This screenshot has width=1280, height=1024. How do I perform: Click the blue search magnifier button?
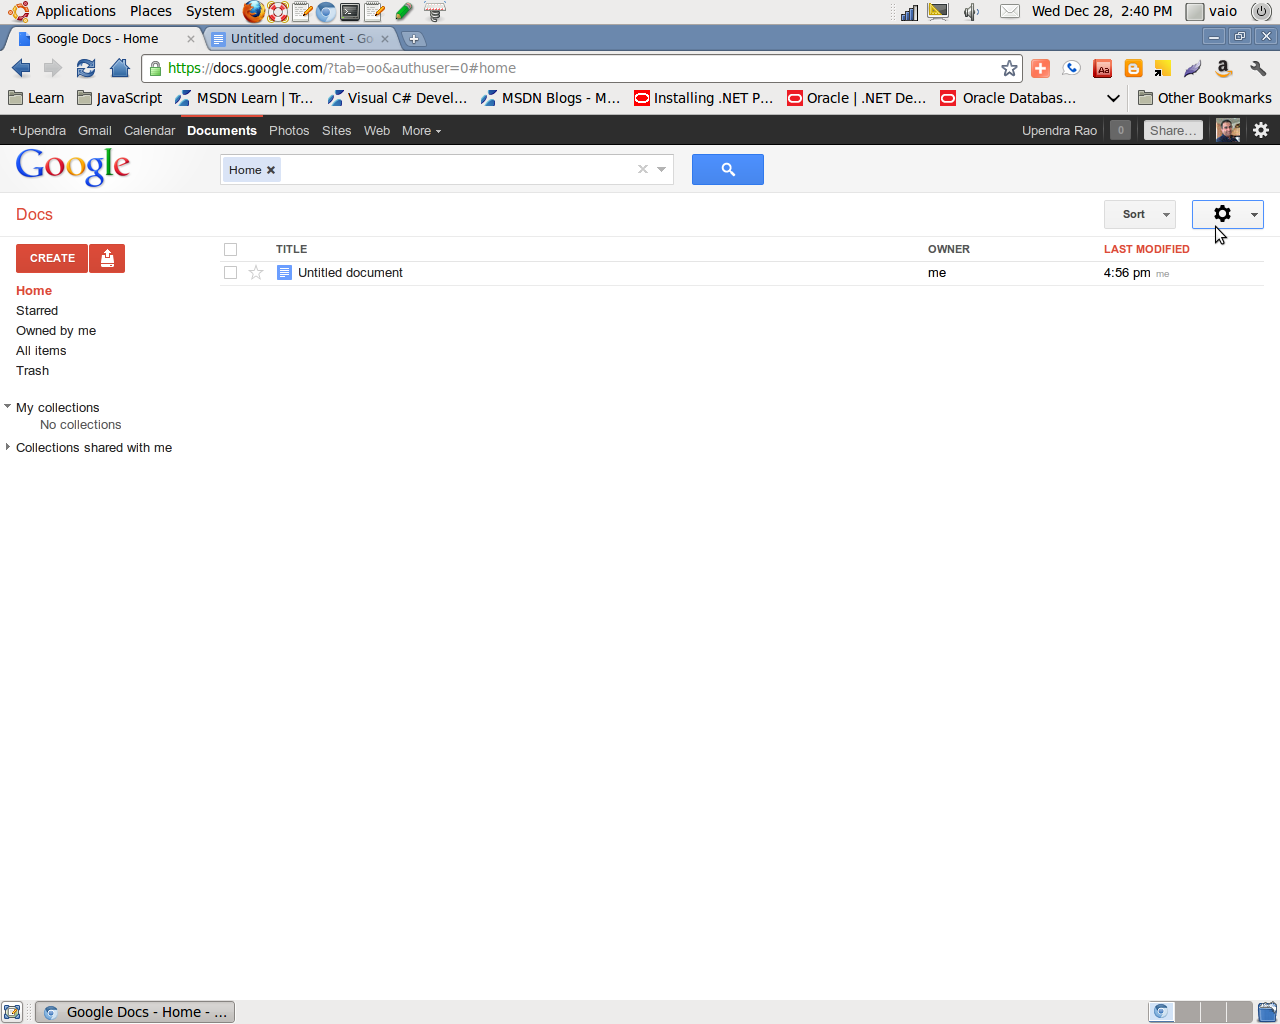coord(728,169)
